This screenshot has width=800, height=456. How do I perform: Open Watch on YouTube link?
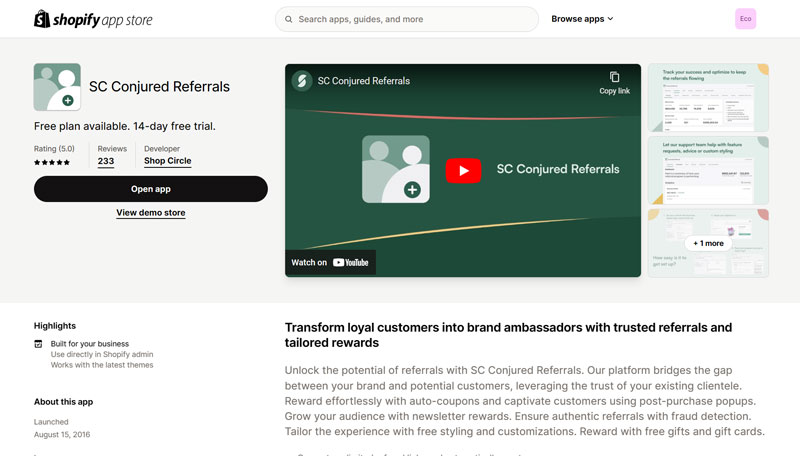330,262
